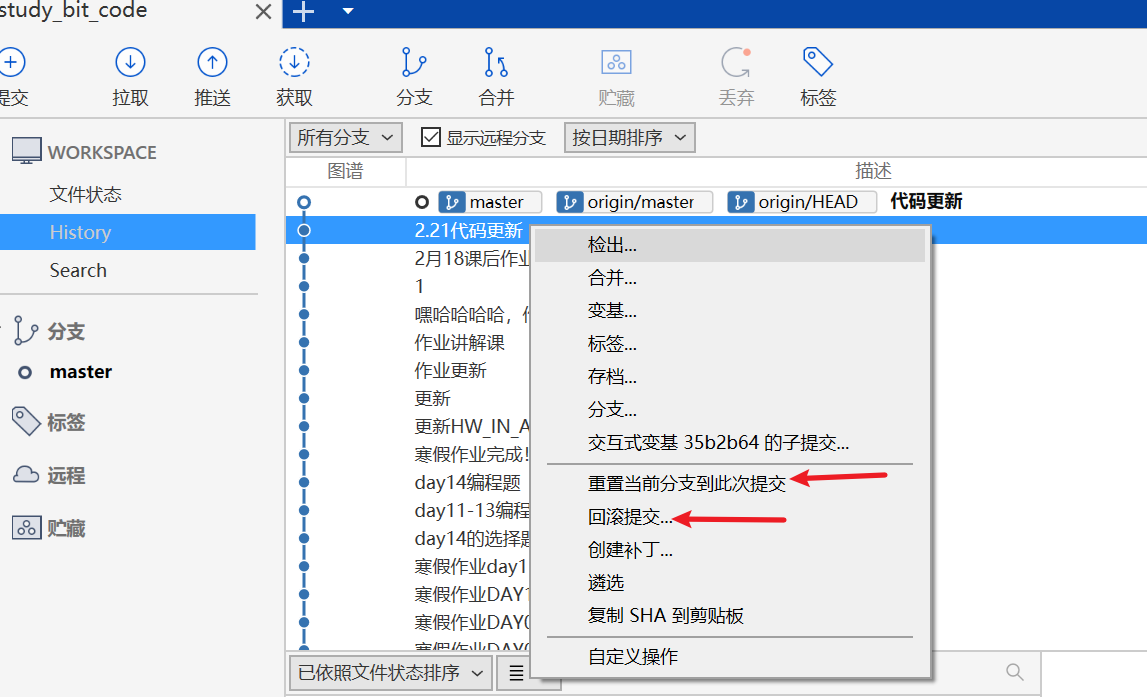
Task: Click the Tag (标签) toolbar icon
Action: pos(817,63)
